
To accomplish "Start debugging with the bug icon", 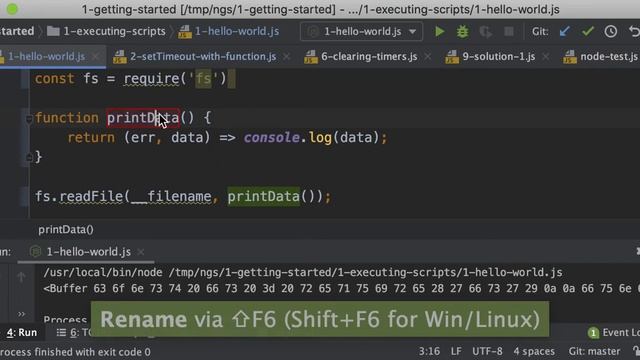I will 462,31.
